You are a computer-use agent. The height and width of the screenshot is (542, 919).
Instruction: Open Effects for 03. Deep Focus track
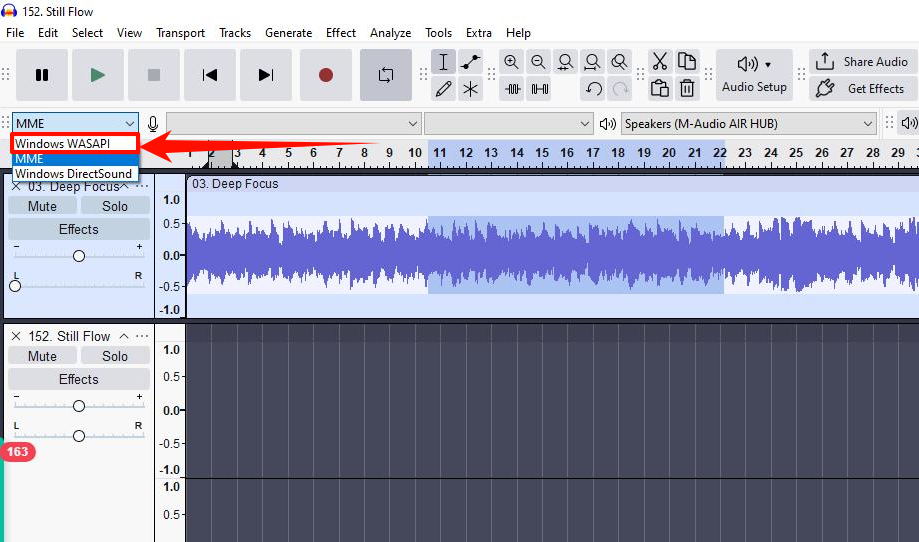pos(79,229)
